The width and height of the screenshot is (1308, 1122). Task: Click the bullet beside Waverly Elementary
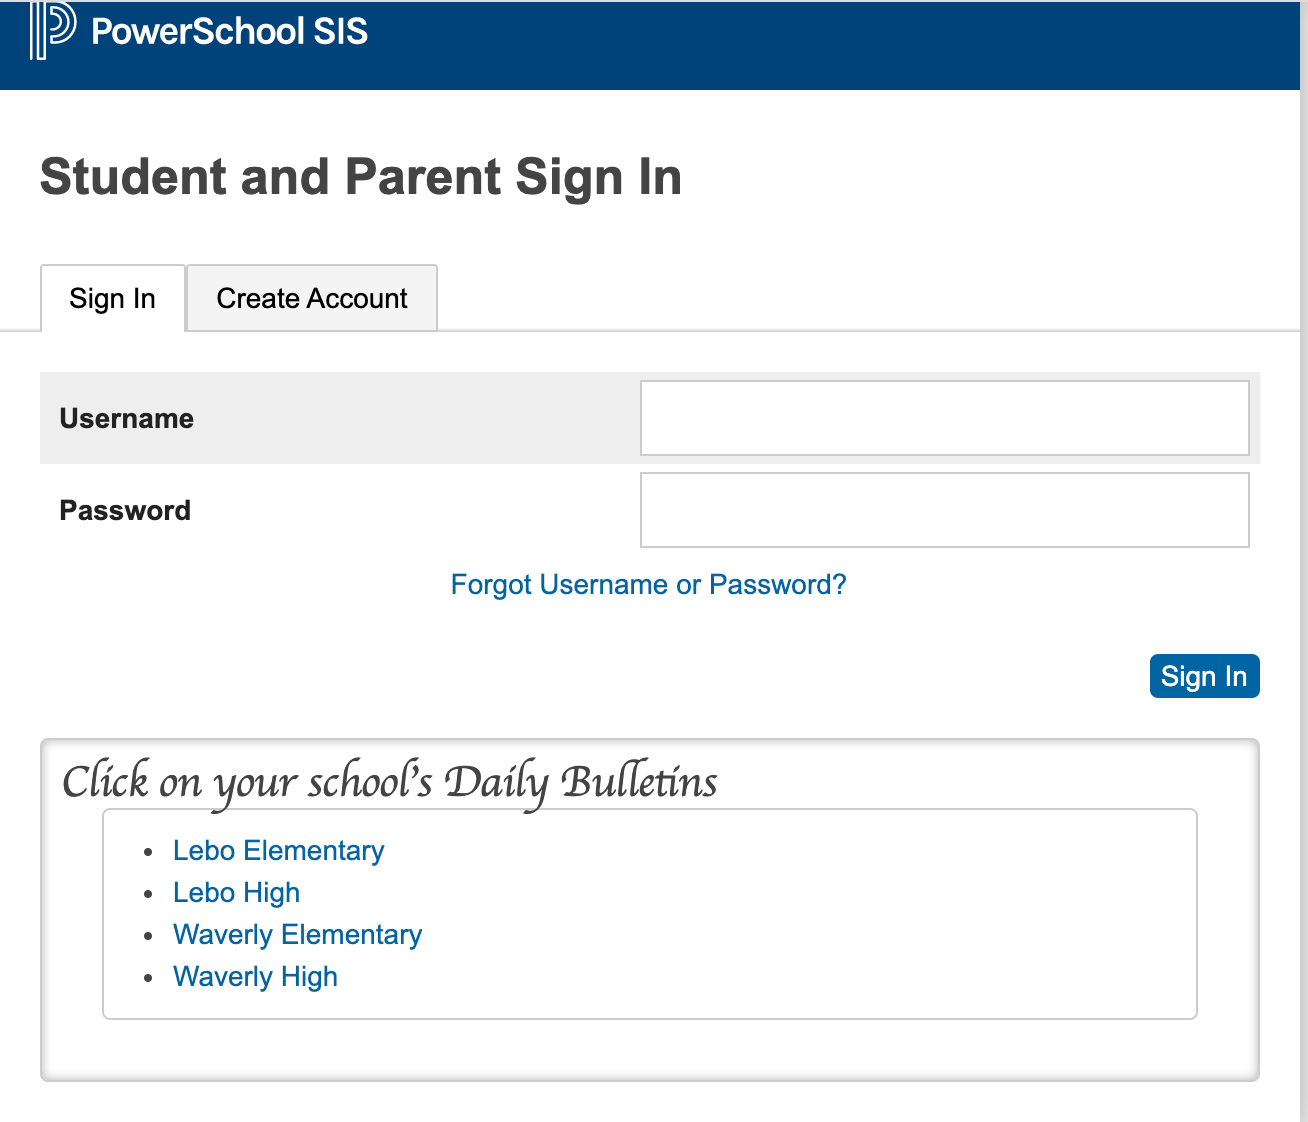(148, 936)
